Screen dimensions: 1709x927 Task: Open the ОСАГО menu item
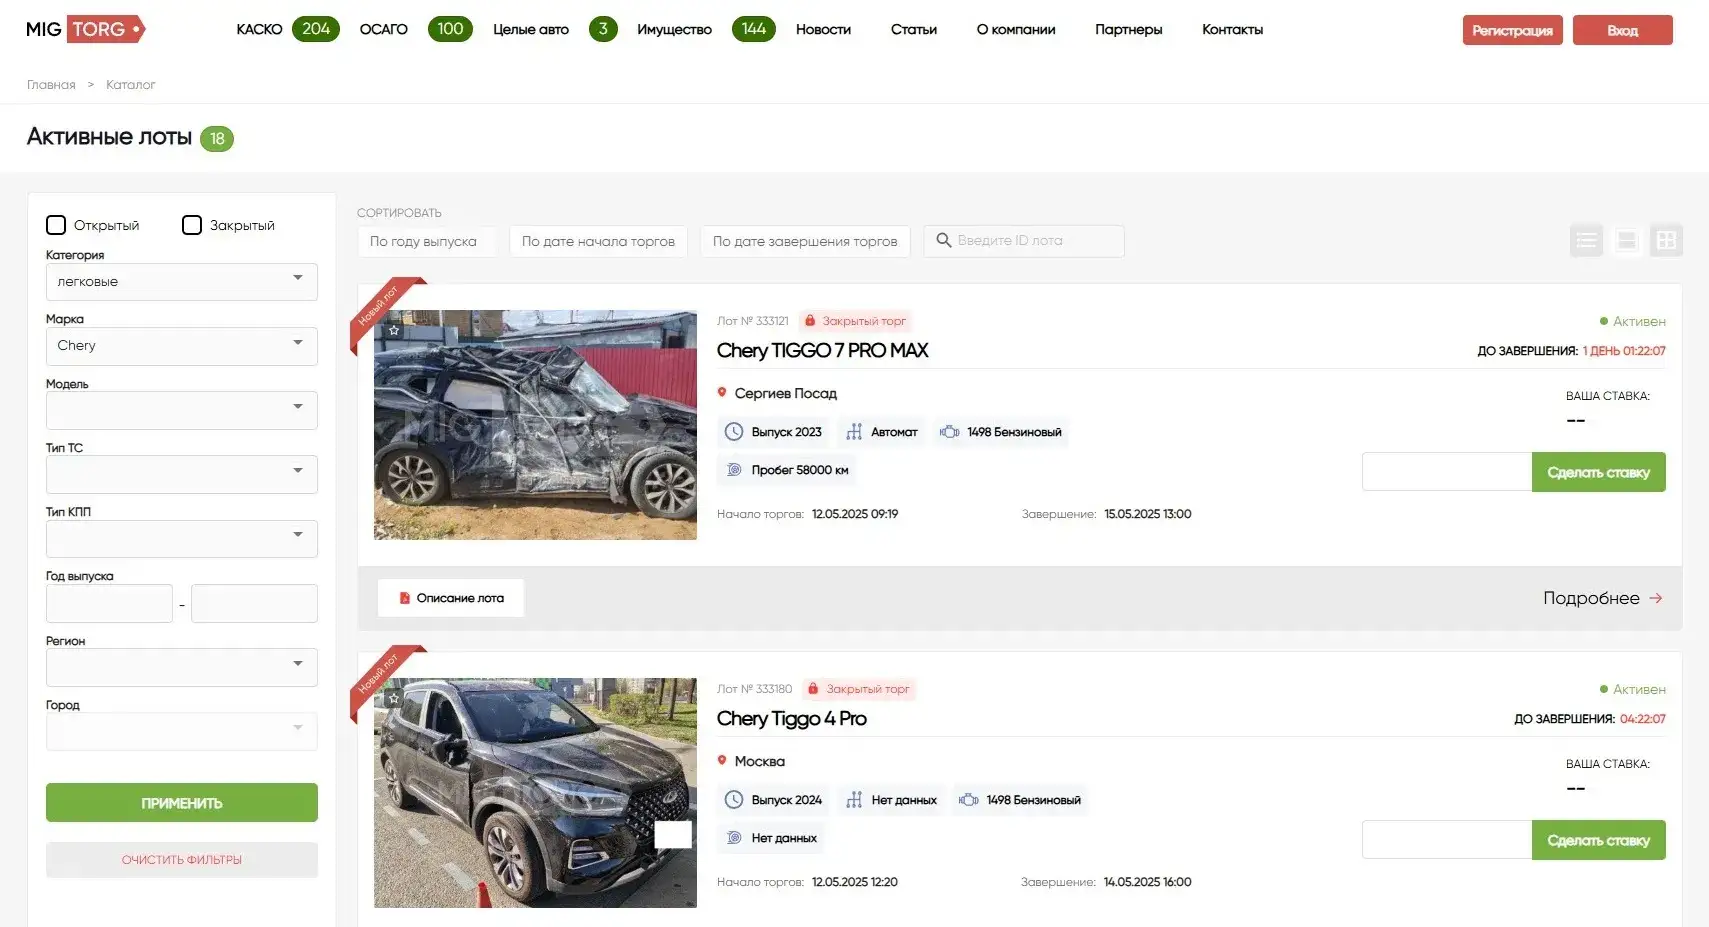tap(384, 29)
